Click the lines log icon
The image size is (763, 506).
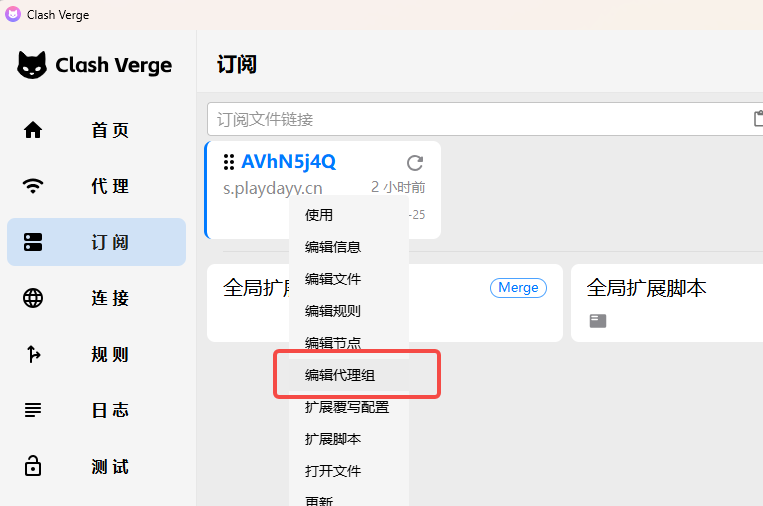(x=33, y=410)
